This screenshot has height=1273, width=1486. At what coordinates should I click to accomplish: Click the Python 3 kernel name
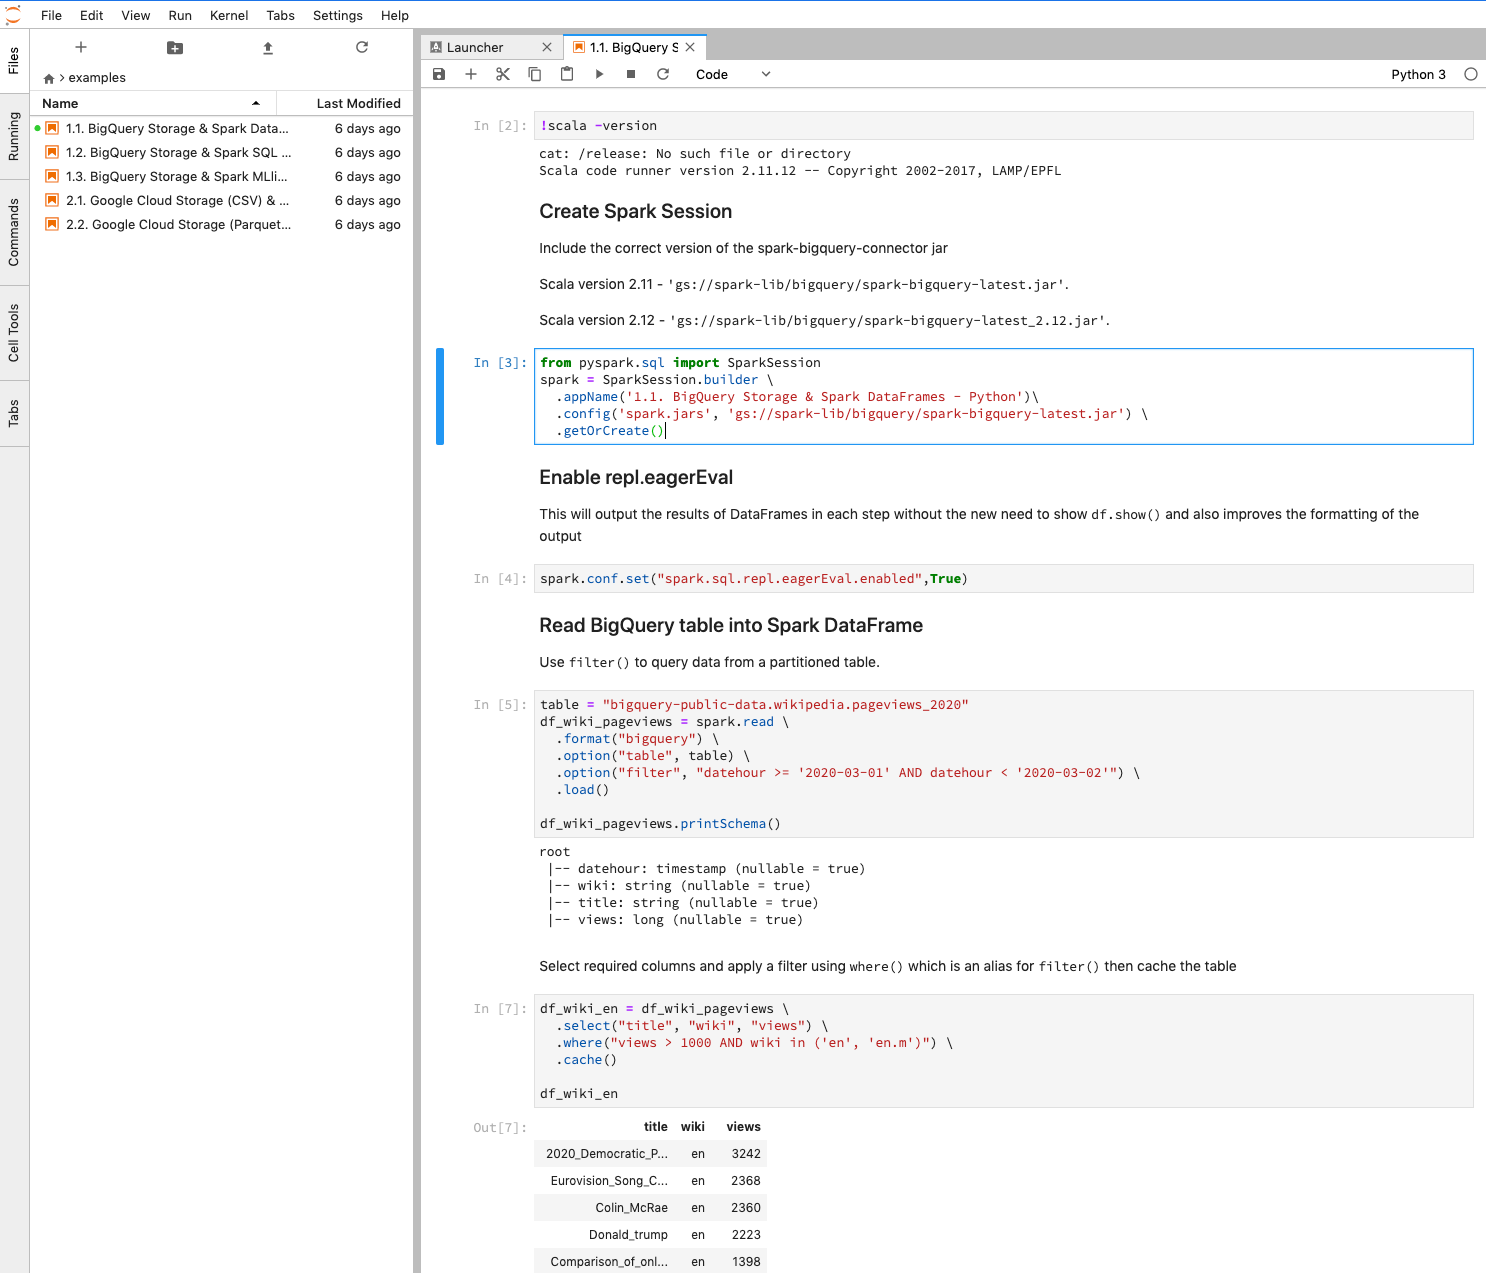click(x=1418, y=74)
